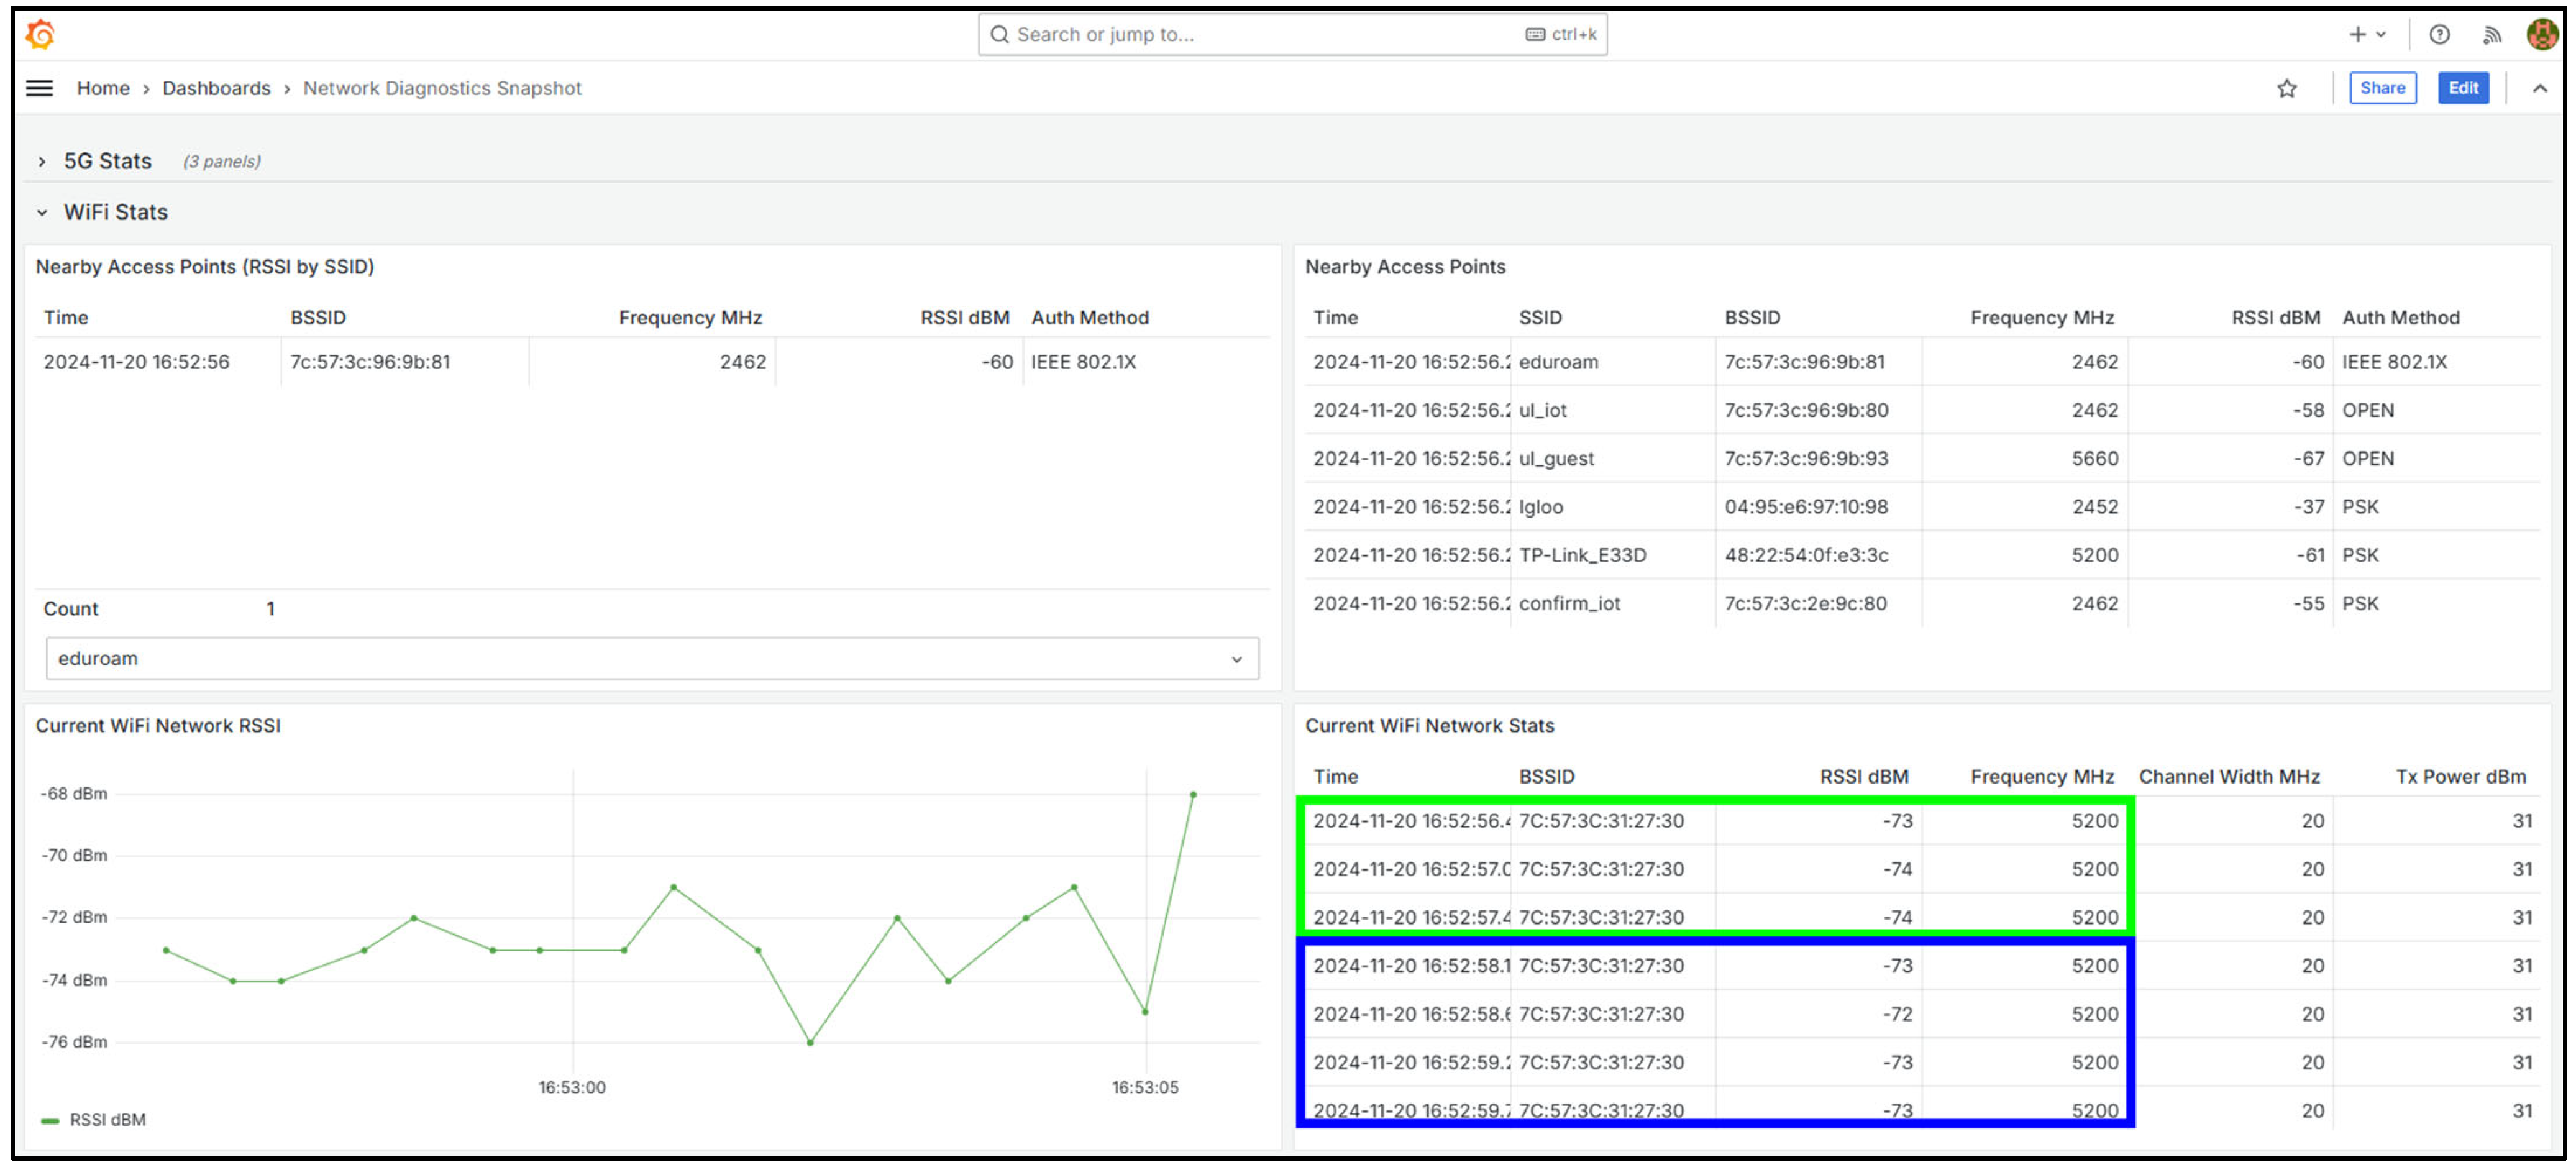Click the Igloo row in access points table
This screenshot has height=1175, width=2576.
1541,507
